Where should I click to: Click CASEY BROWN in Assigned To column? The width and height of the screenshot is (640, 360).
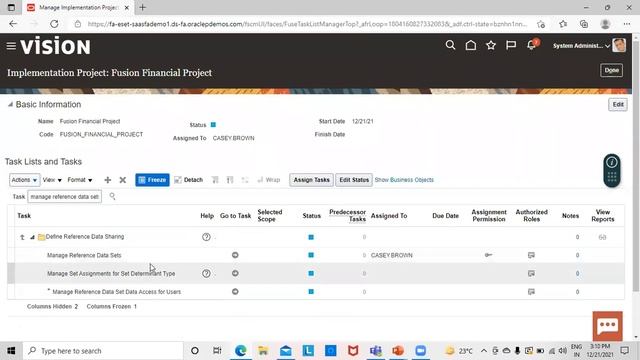tap(391, 256)
